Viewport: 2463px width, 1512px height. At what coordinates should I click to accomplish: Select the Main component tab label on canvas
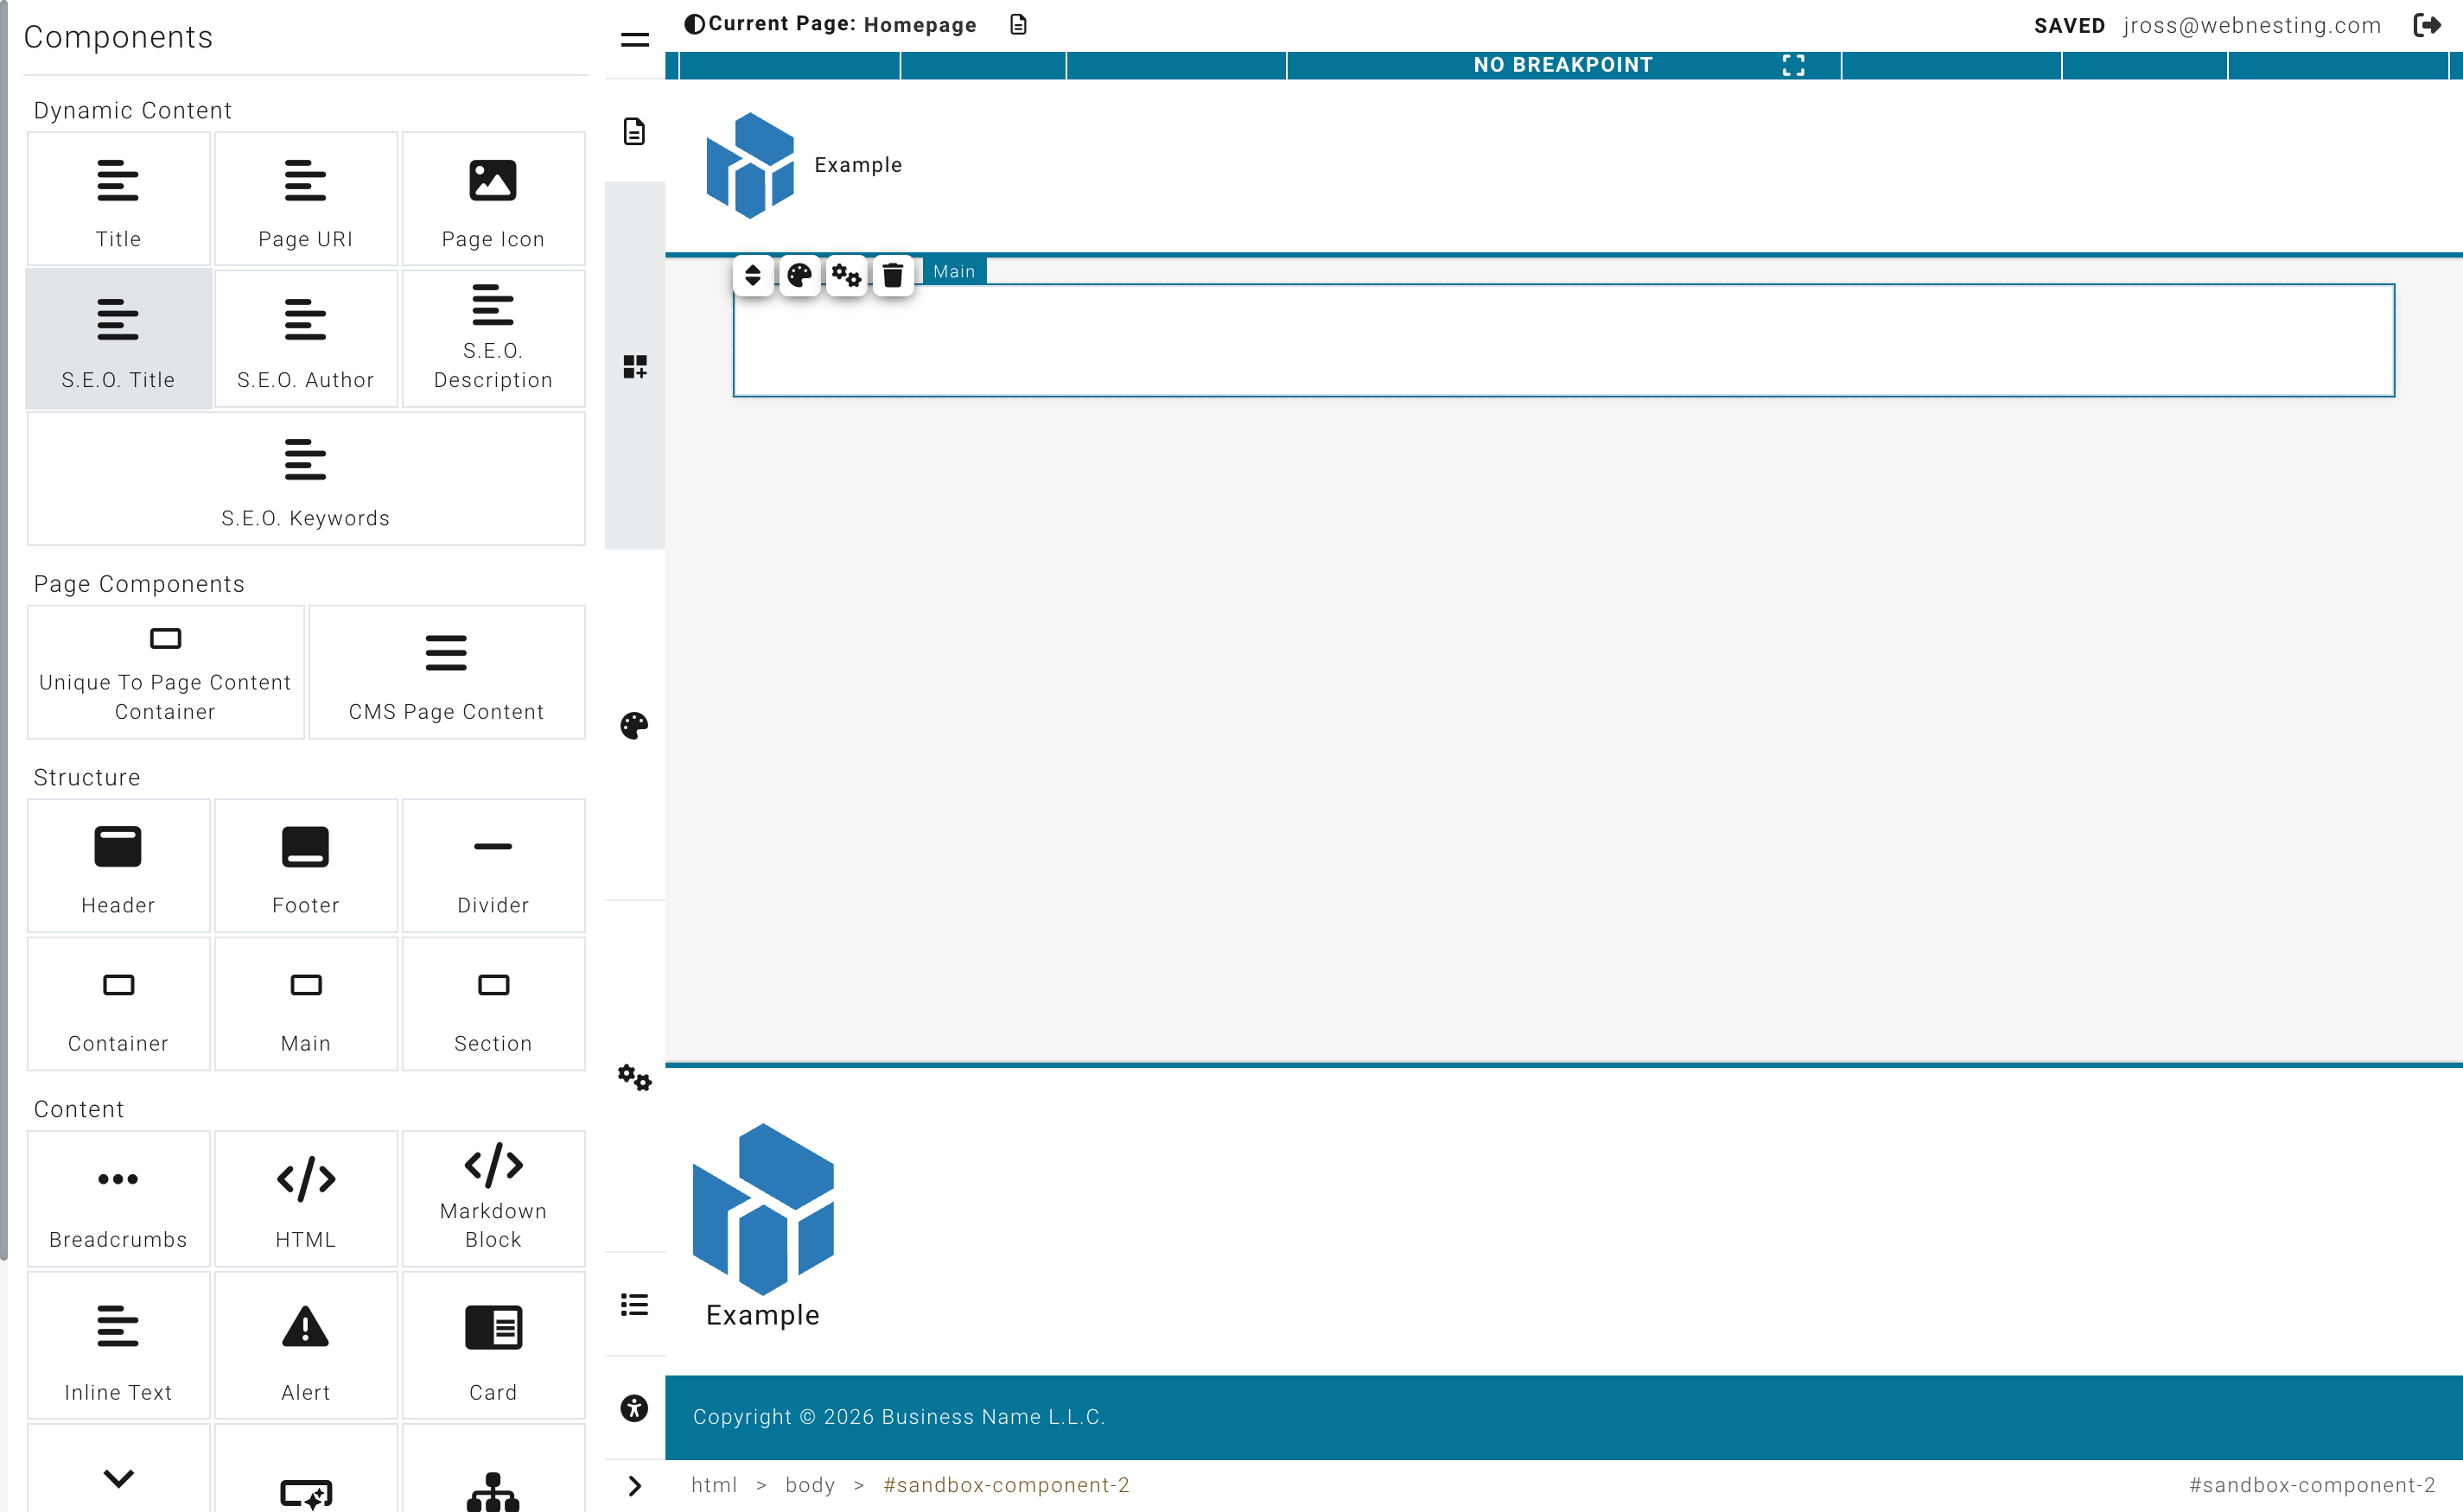pos(954,271)
